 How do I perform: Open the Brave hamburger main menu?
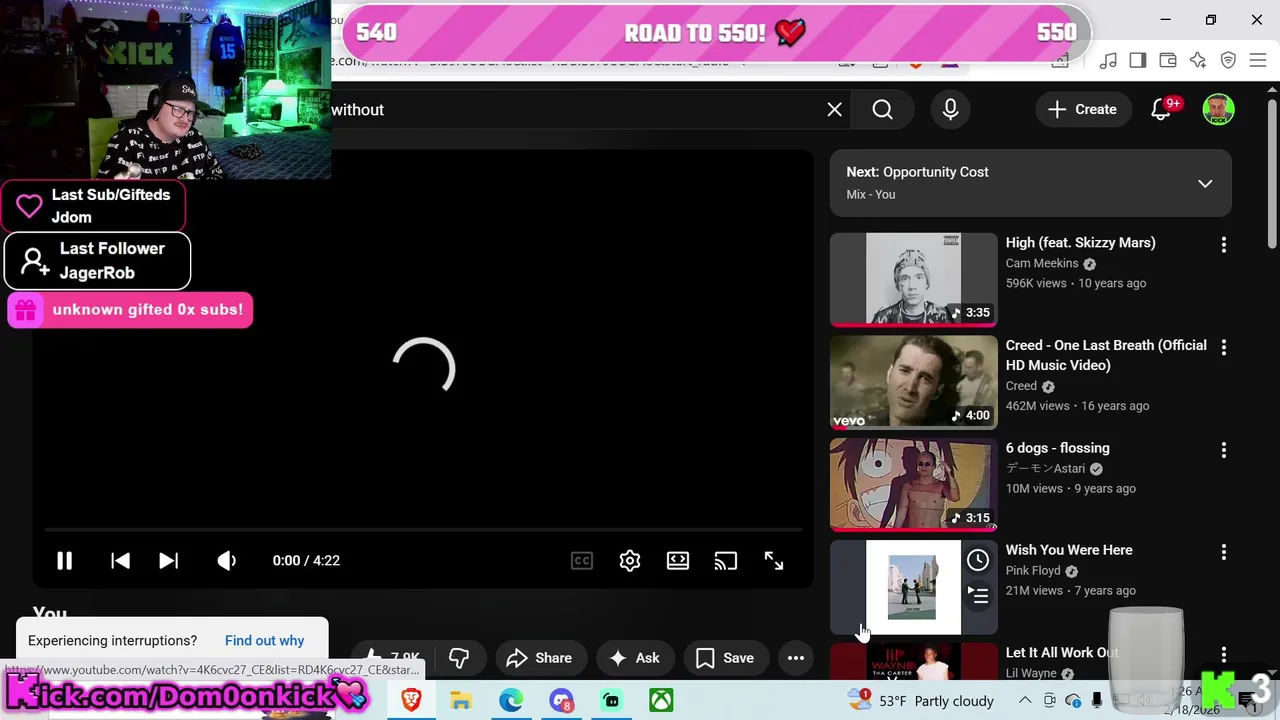coord(1258,61)
